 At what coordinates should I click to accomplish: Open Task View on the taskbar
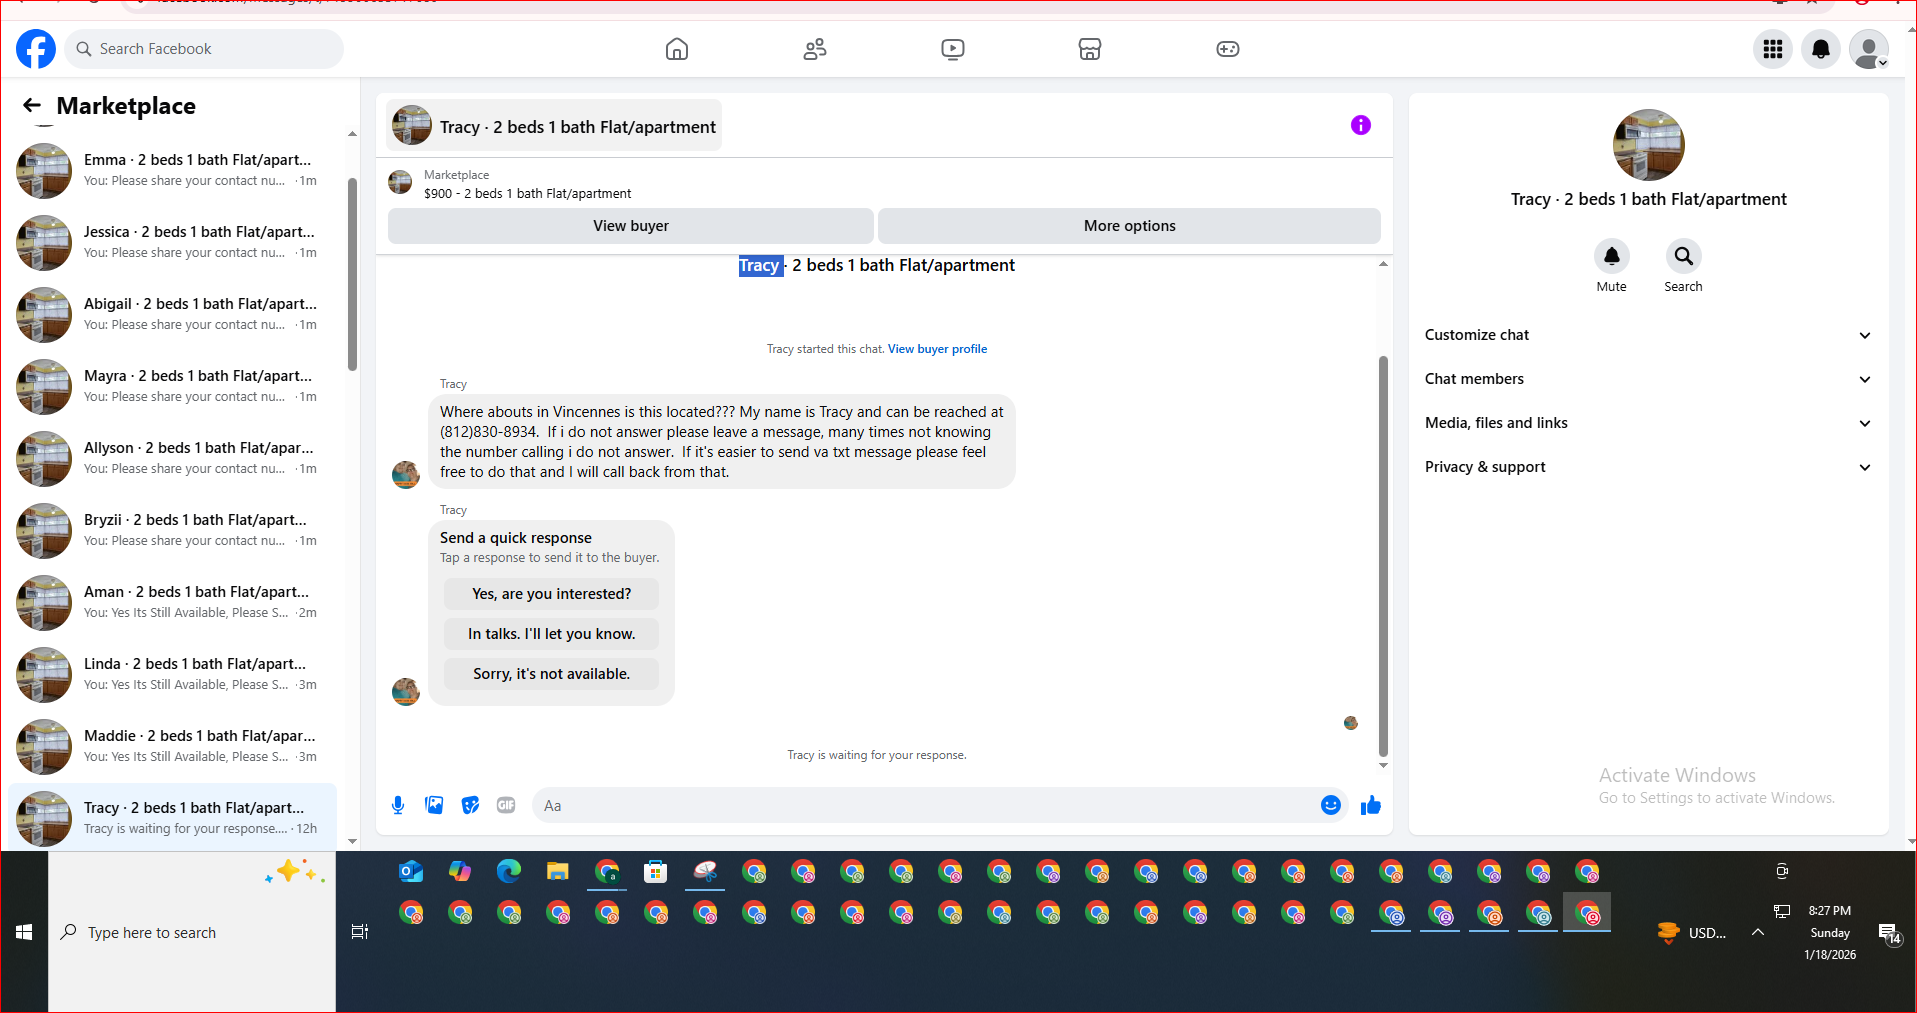click(360, 932)
